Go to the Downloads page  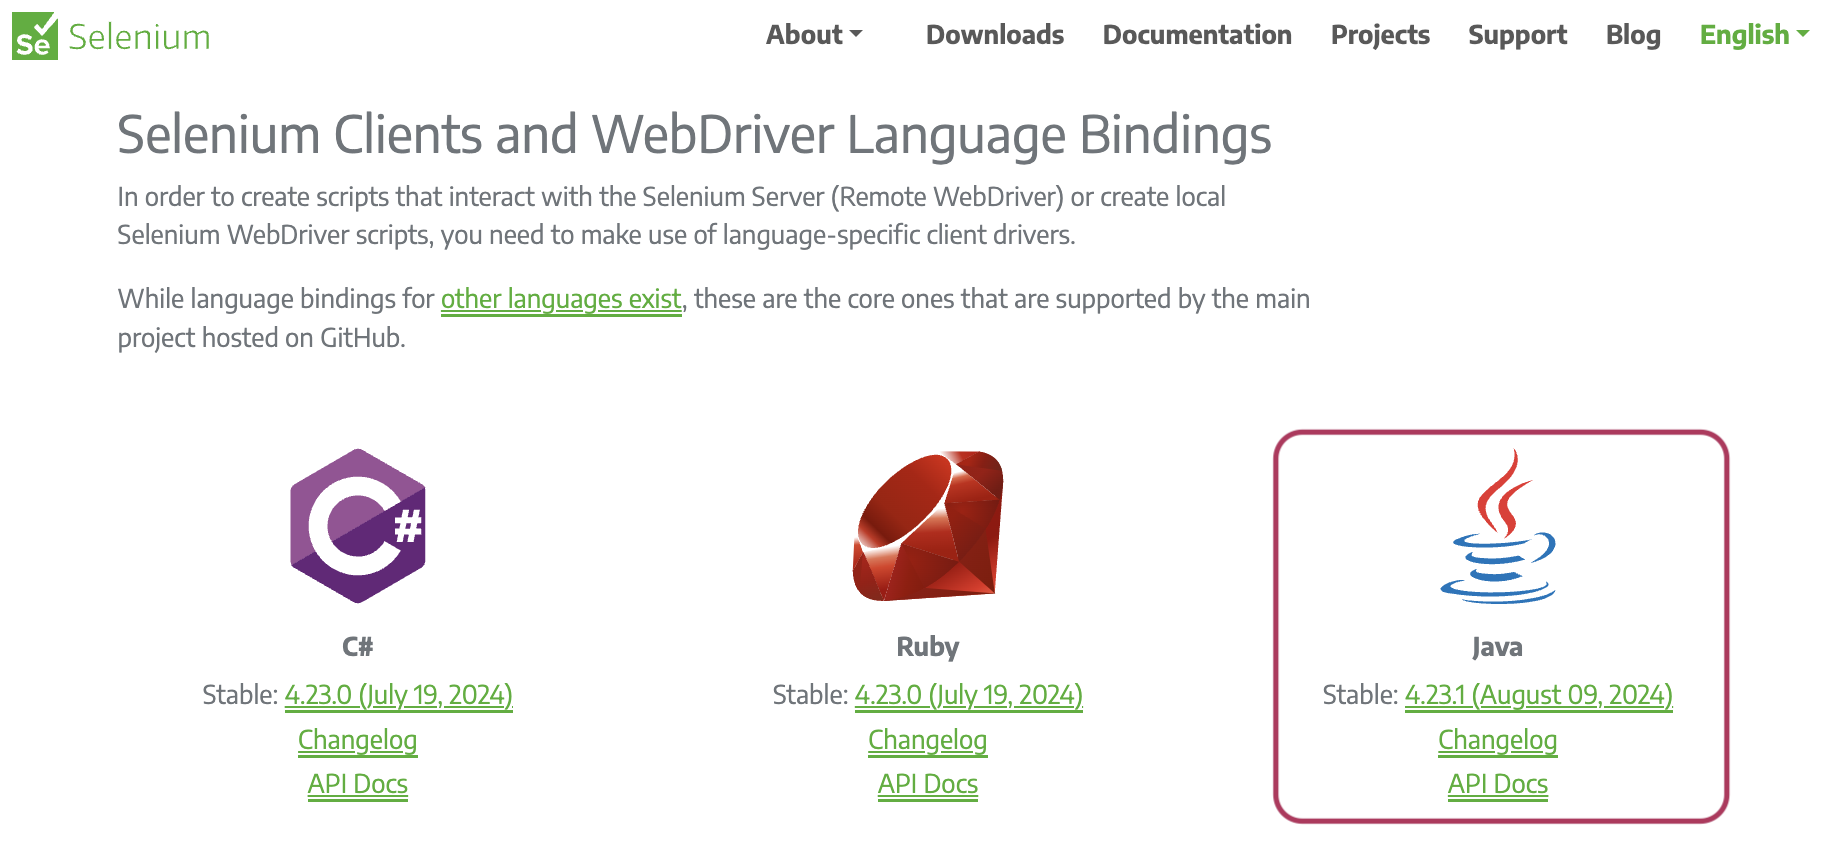click(994, 35)
